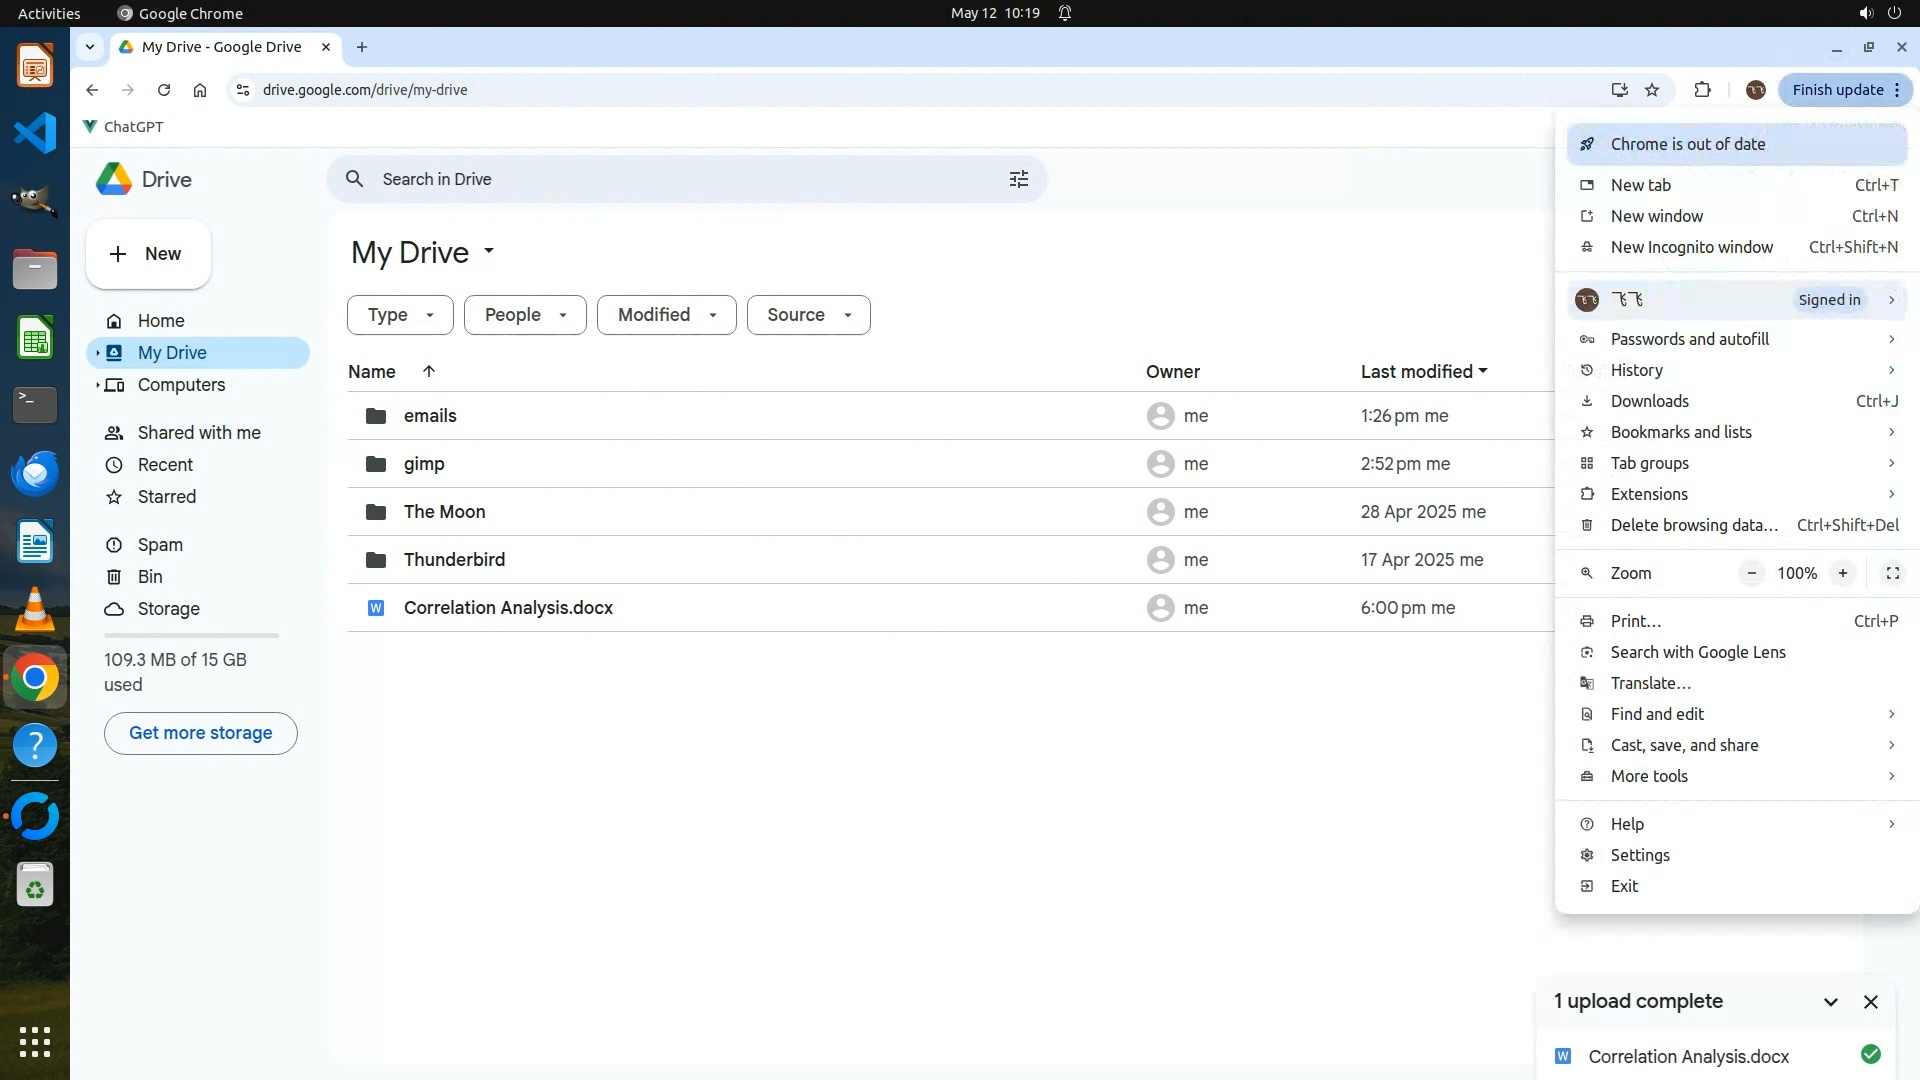Bookmark this page with the star icon
This screenshot has width=1920, height=1080.
(1652, 90)
